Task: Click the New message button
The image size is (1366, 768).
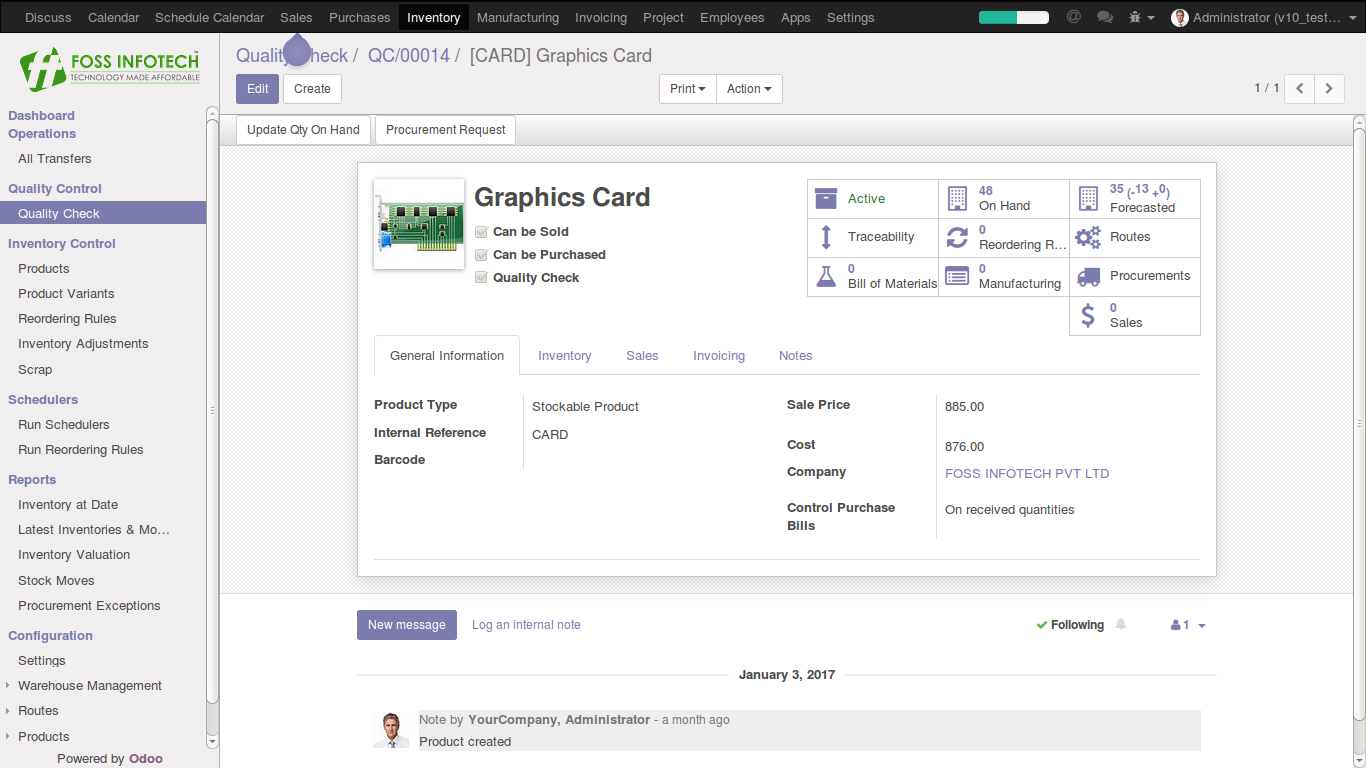Action: tap(407, 625)
